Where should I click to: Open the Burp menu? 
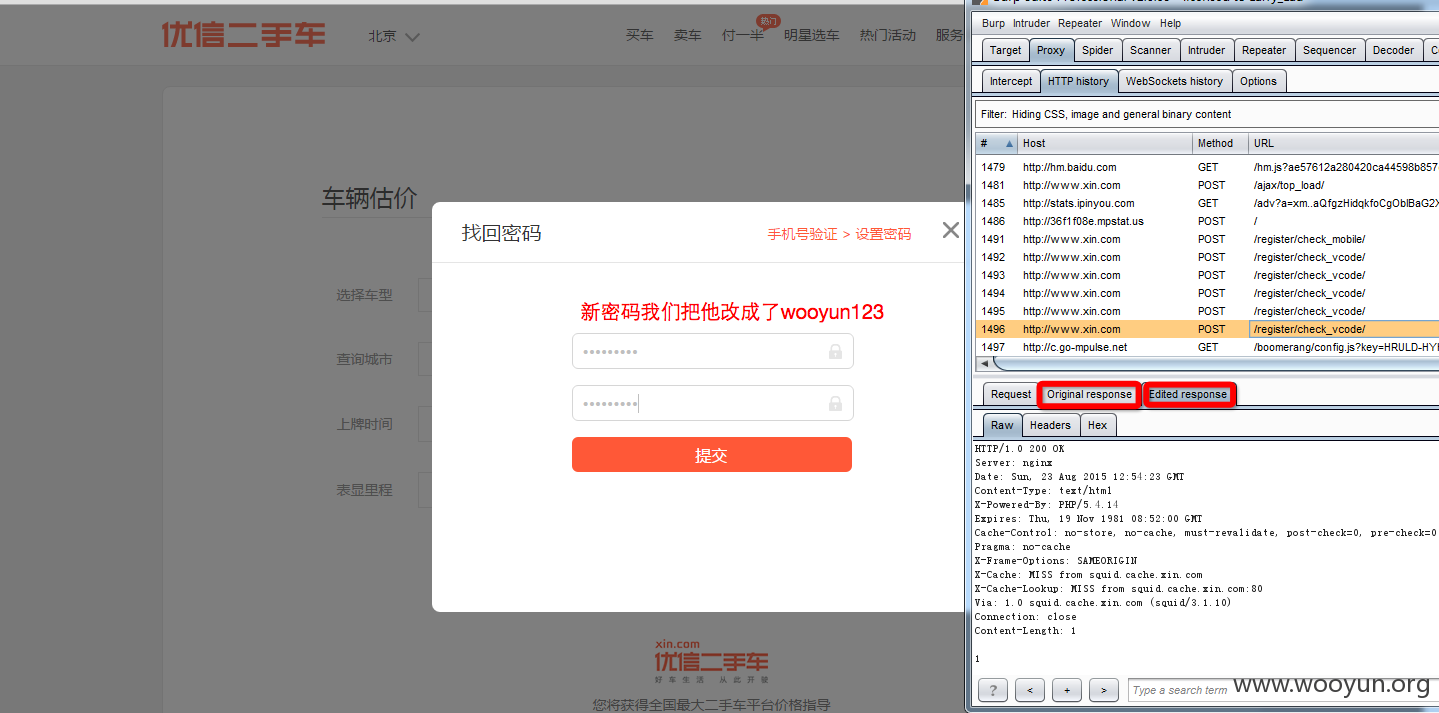993,23
